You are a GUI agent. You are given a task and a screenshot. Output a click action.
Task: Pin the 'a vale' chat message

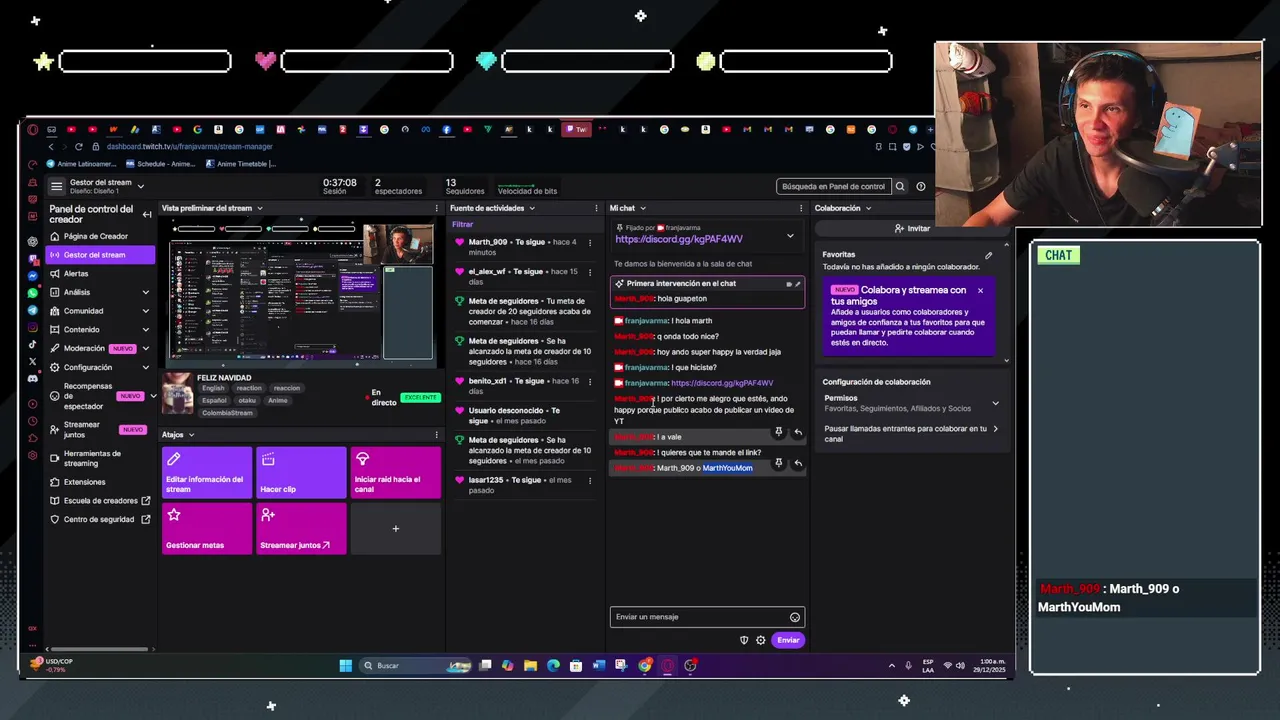click(x=778, y=432)
